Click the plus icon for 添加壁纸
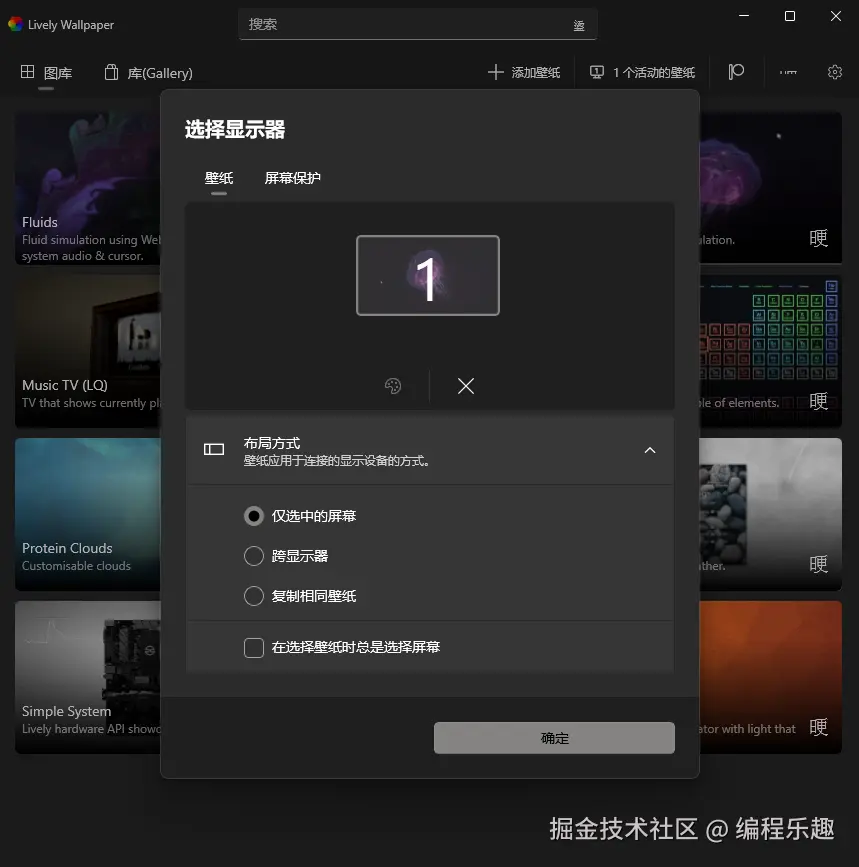 tap(495, 72)
